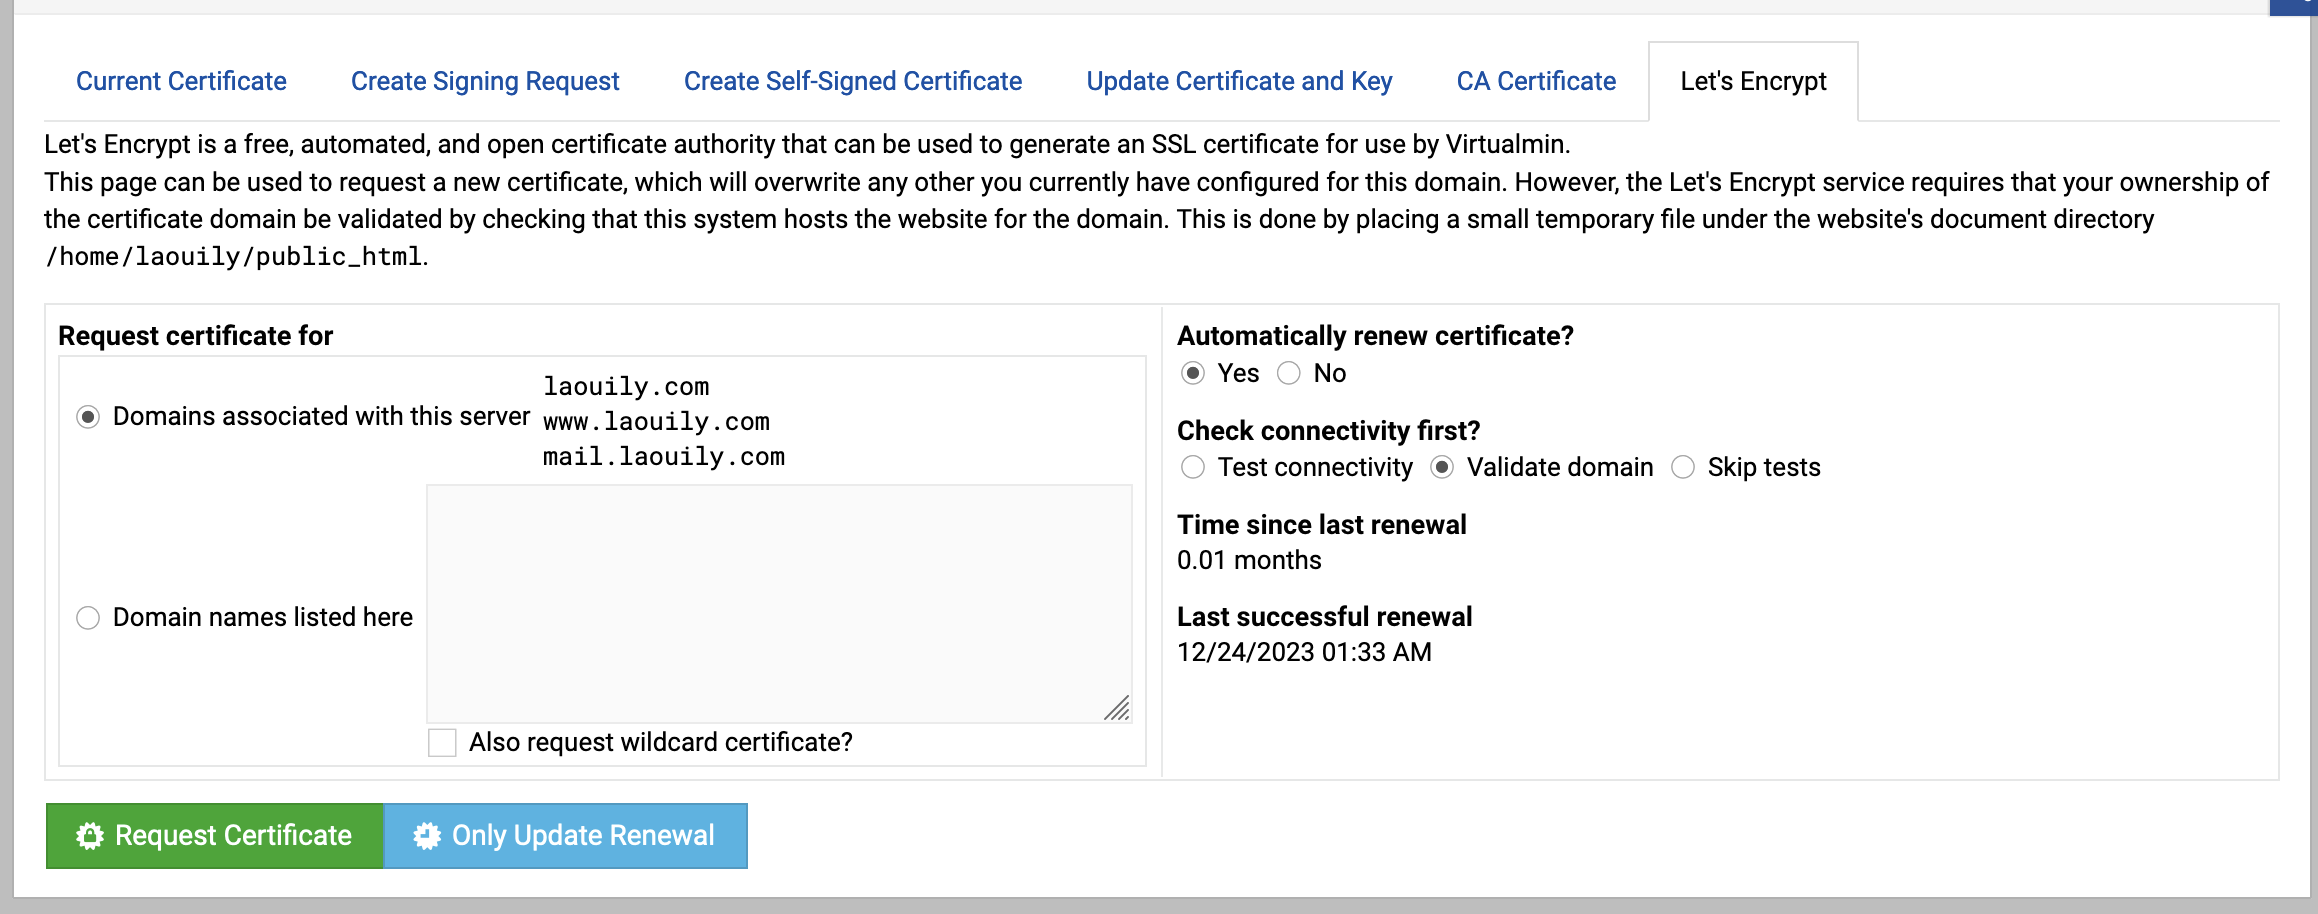The height and width of the screenshot is (914, 2318).
Task: Open the CA Certificate tab
Action: (1536, 81)
